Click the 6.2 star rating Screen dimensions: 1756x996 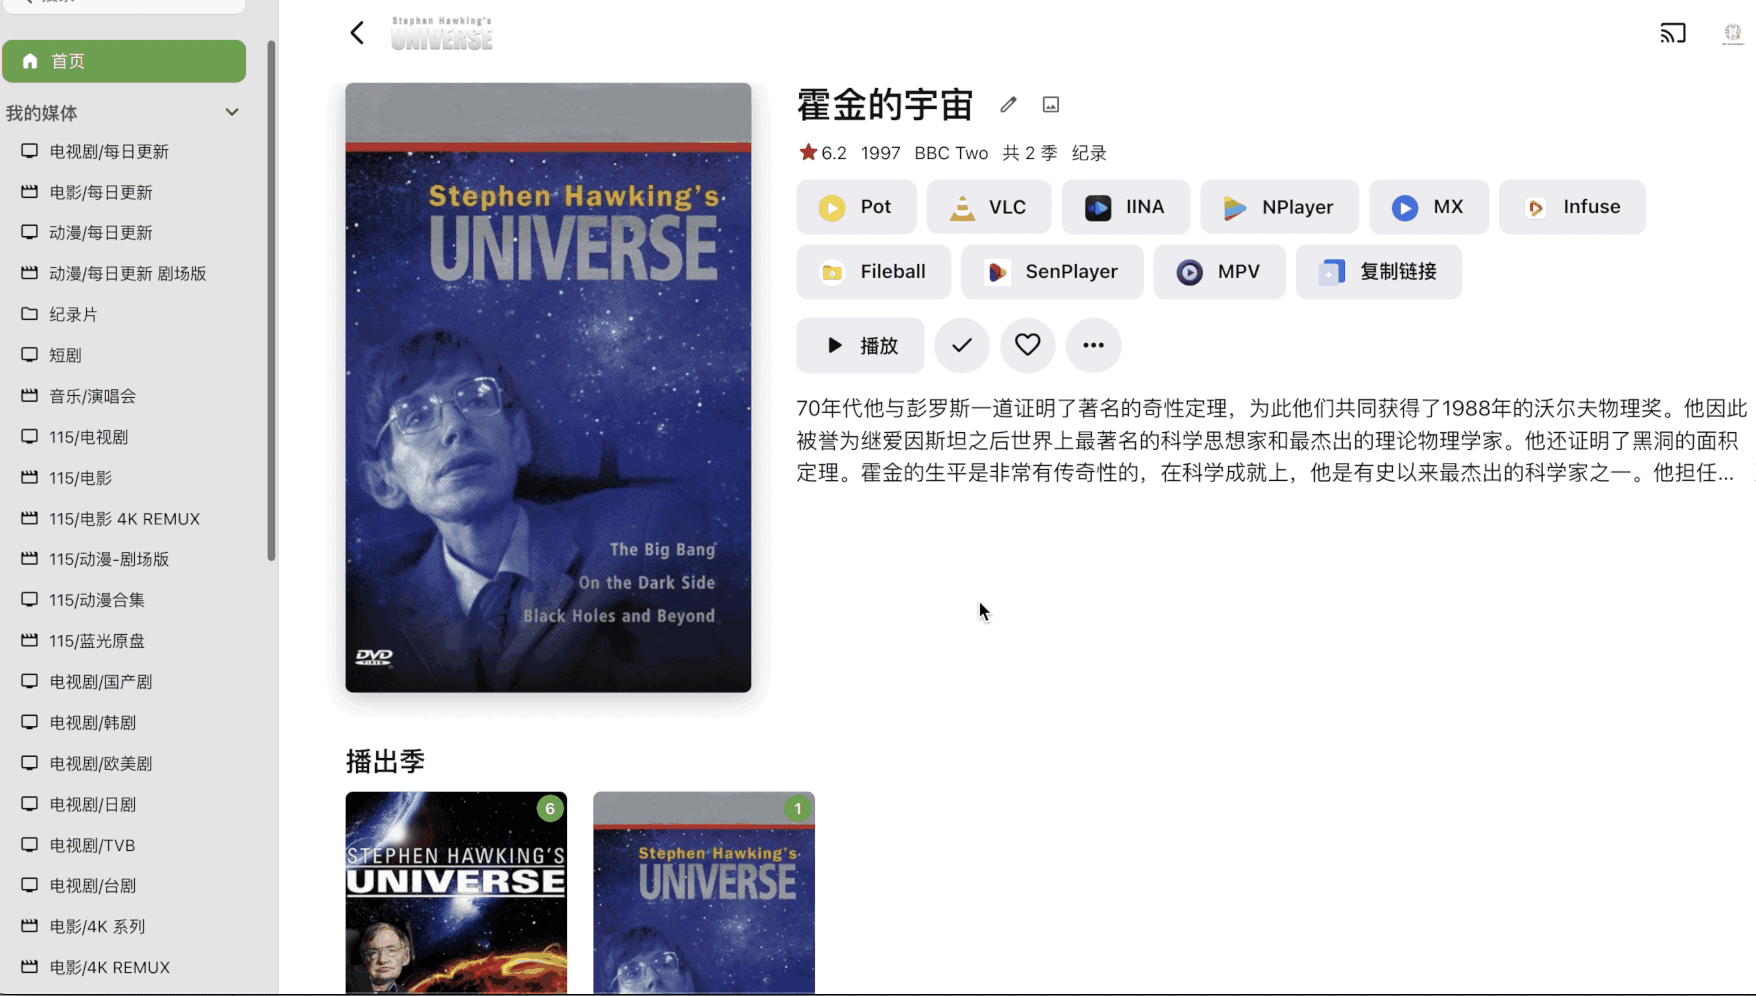tap(823, 153)
